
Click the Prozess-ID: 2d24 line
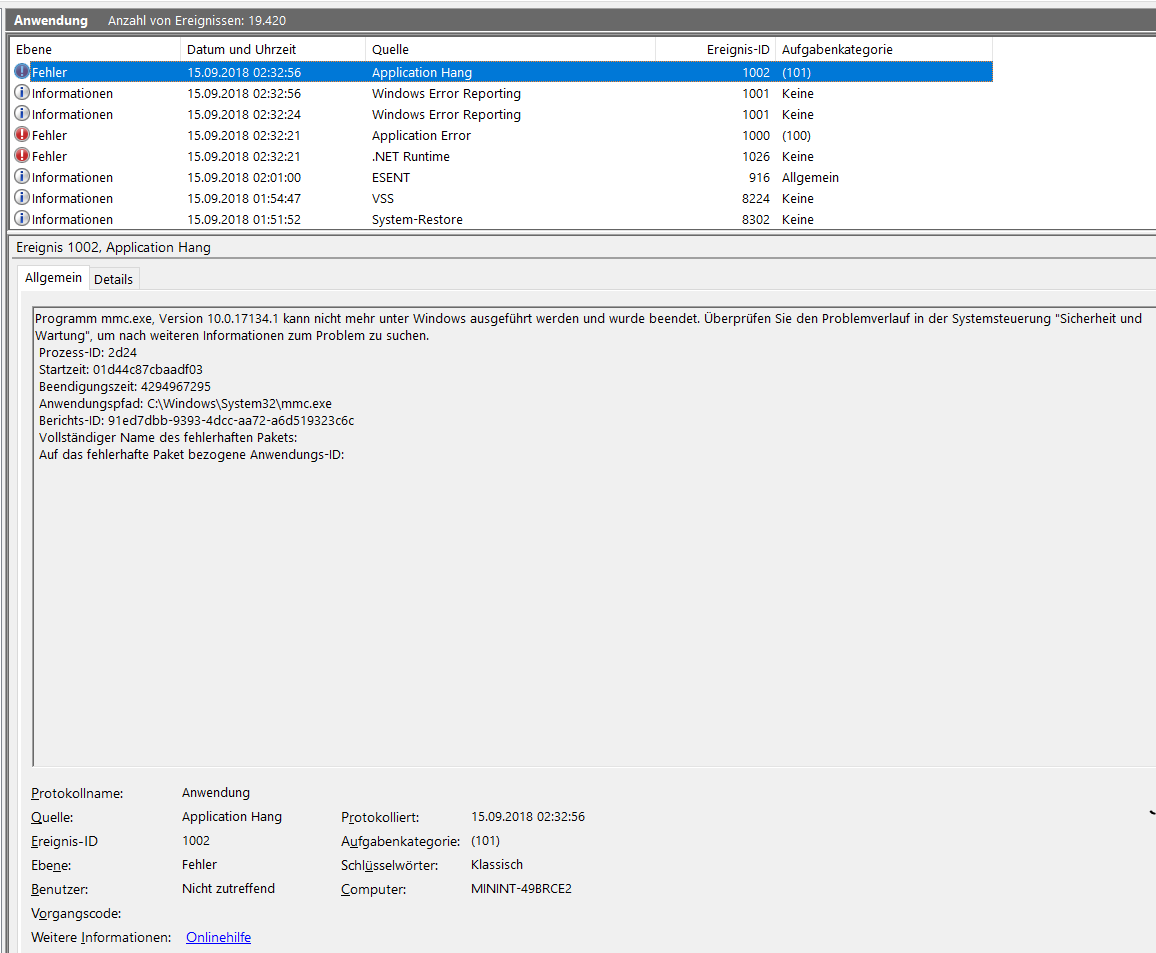[x=88, y=352]
